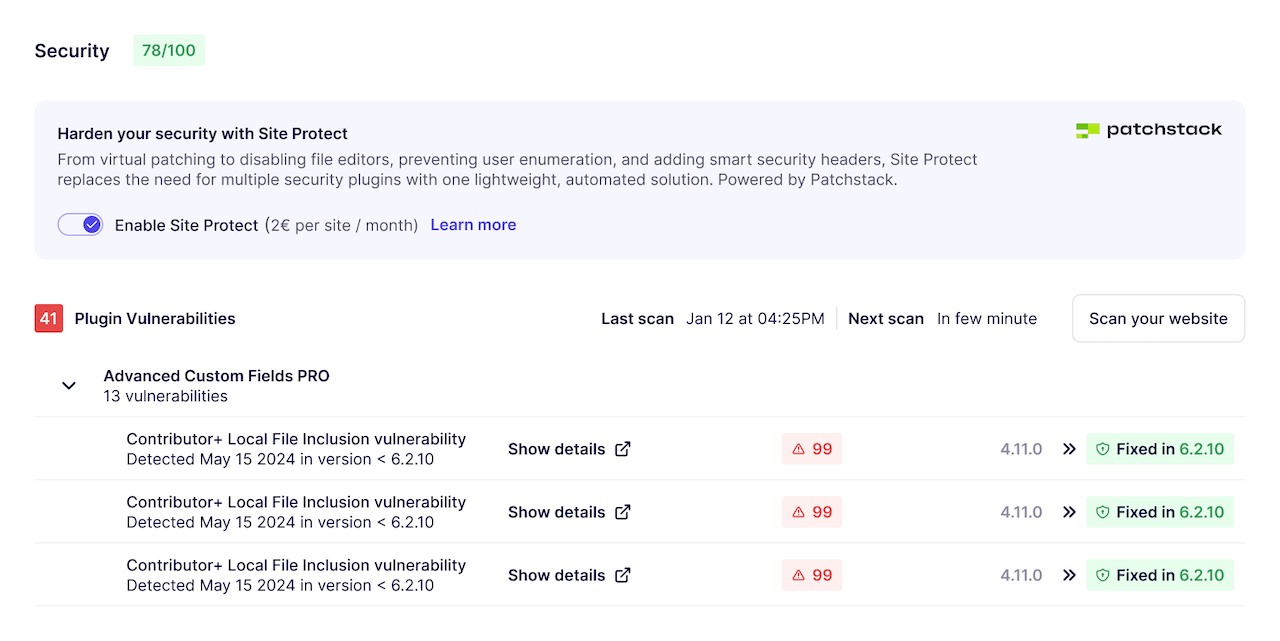Image resolution: width=1280 pixels, height=641 pixels.
Task: Click external link icon in second vulnerability row
Action: 622,512
